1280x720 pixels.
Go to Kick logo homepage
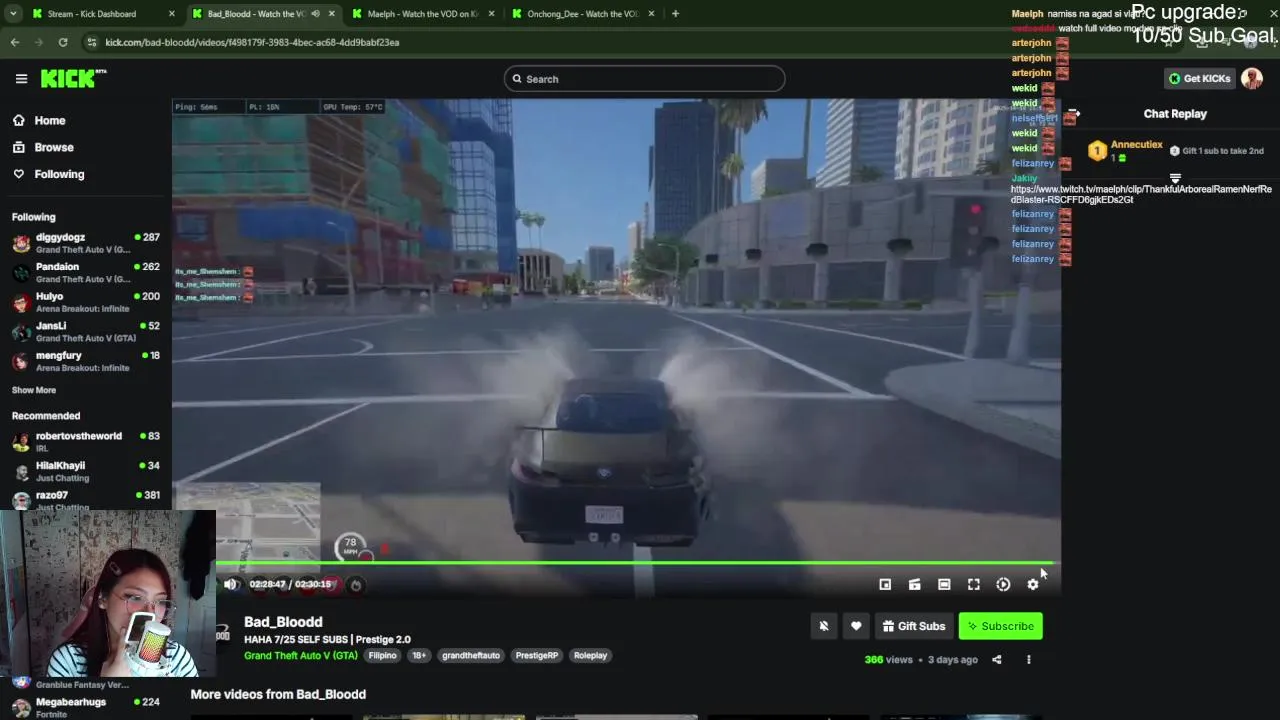click(73, 78)
